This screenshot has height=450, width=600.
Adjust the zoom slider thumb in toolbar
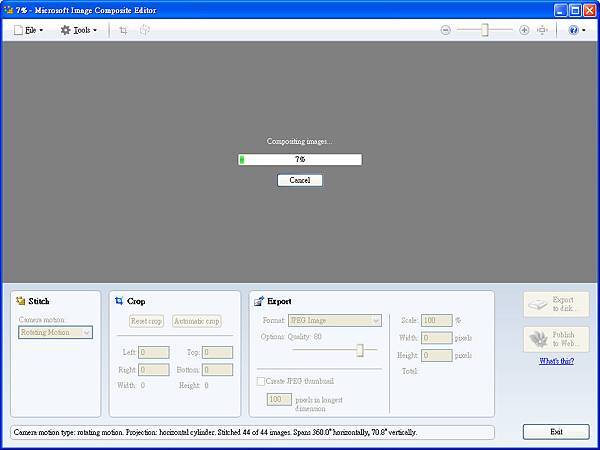[x=484, y=30]
